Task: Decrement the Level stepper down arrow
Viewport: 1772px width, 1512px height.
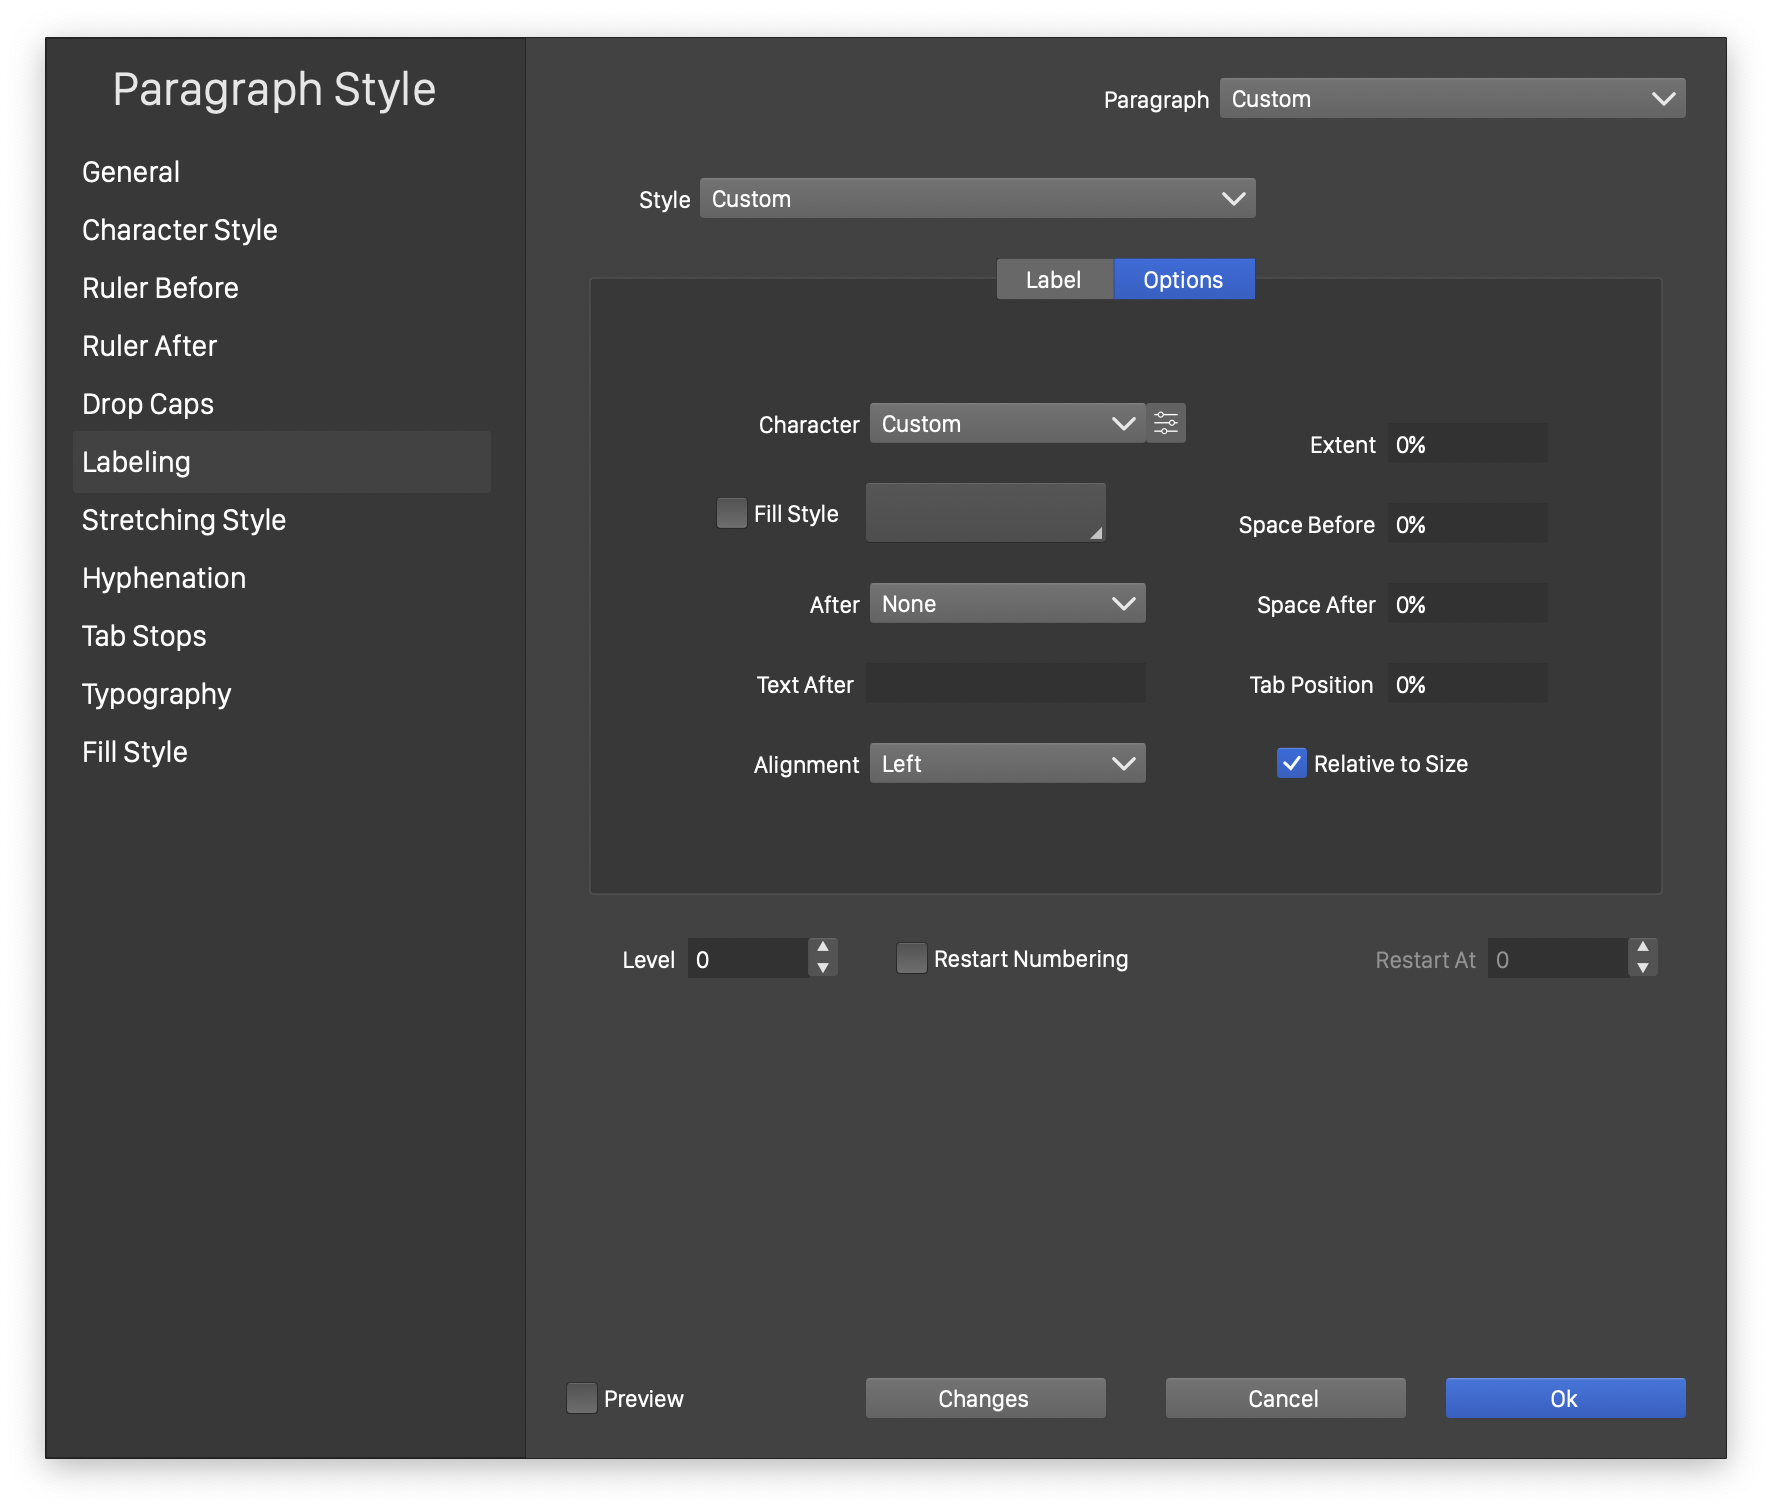Action: (823, 968)
